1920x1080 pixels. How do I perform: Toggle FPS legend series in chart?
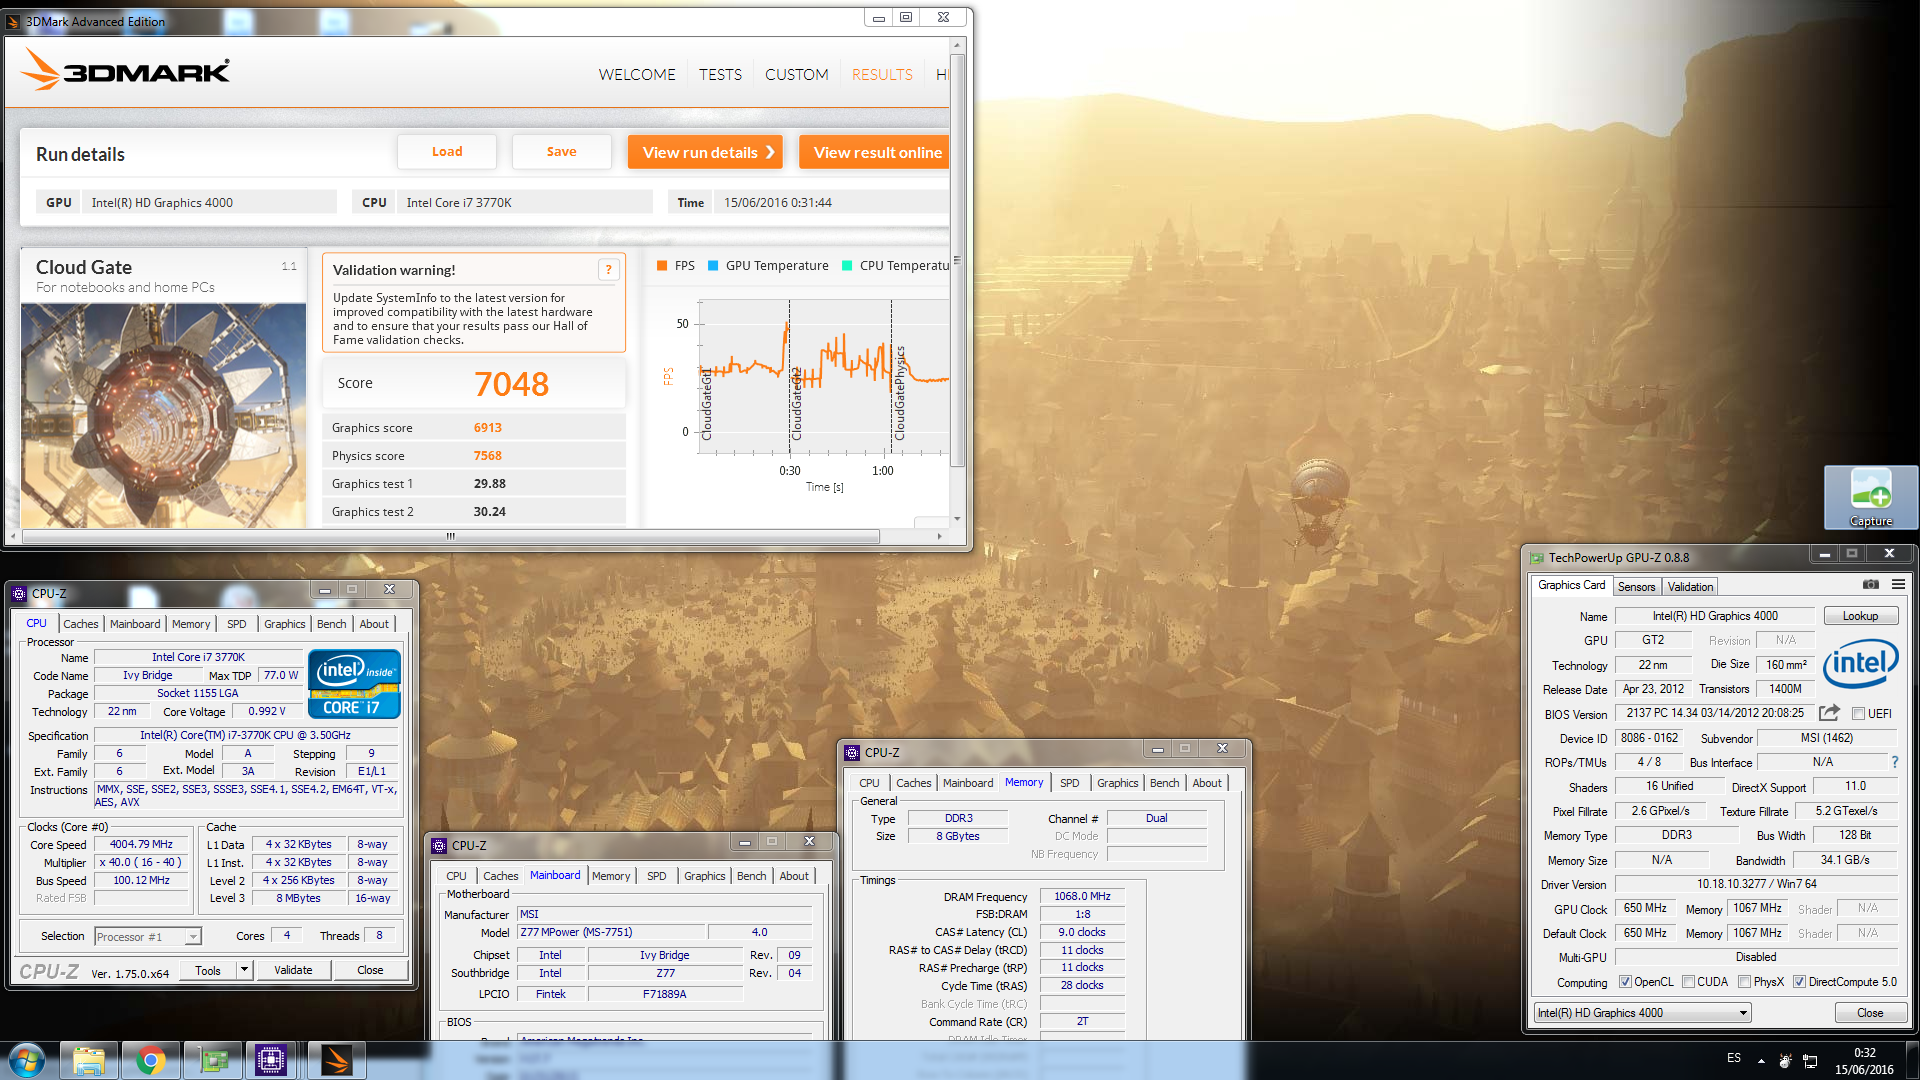(x=676, y=265)
